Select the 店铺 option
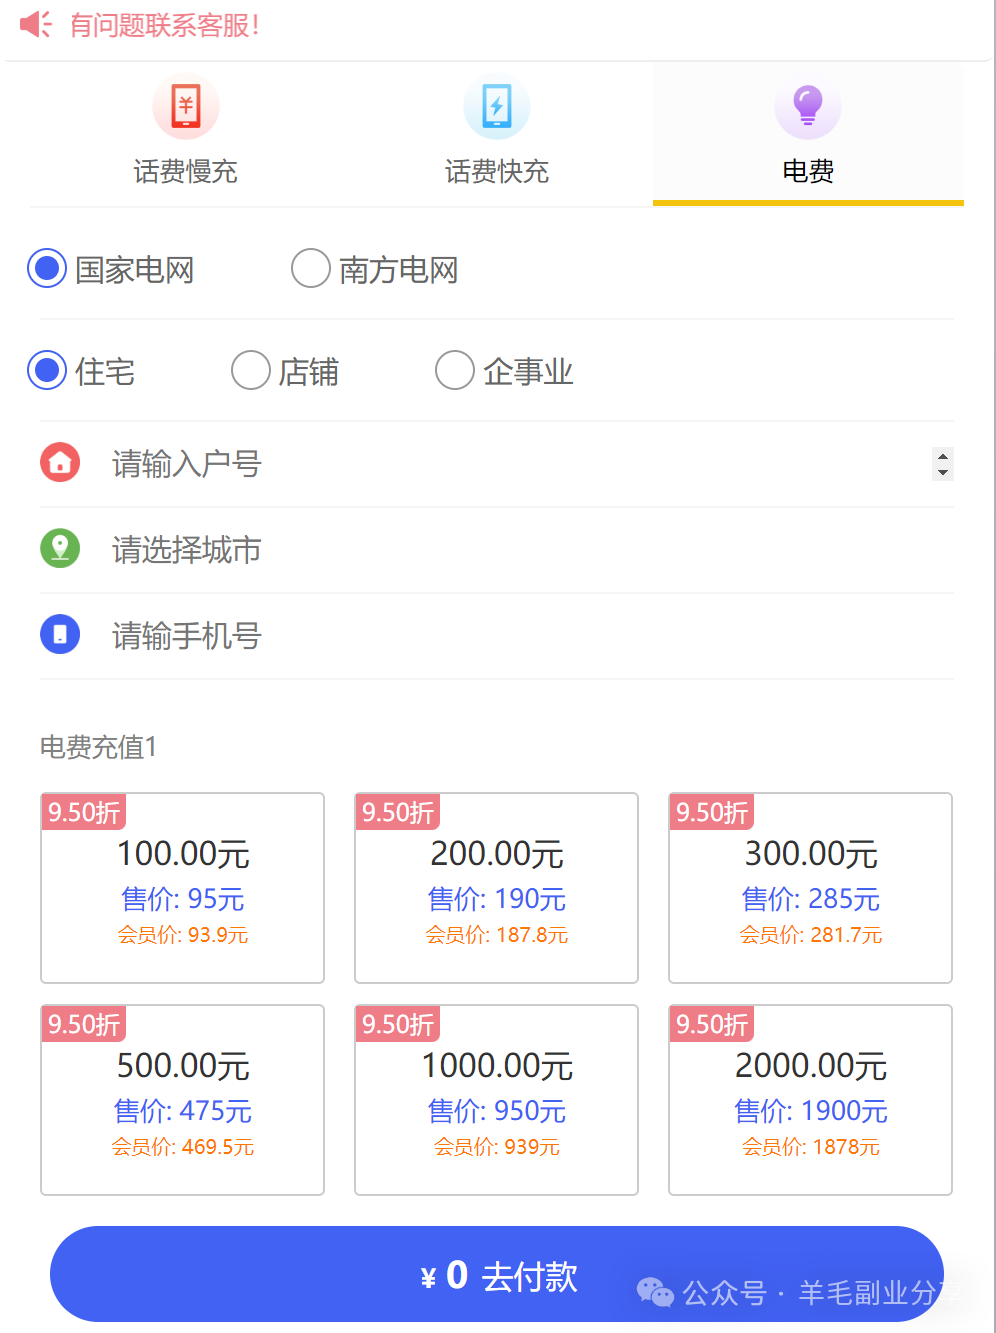 [250, 370]
